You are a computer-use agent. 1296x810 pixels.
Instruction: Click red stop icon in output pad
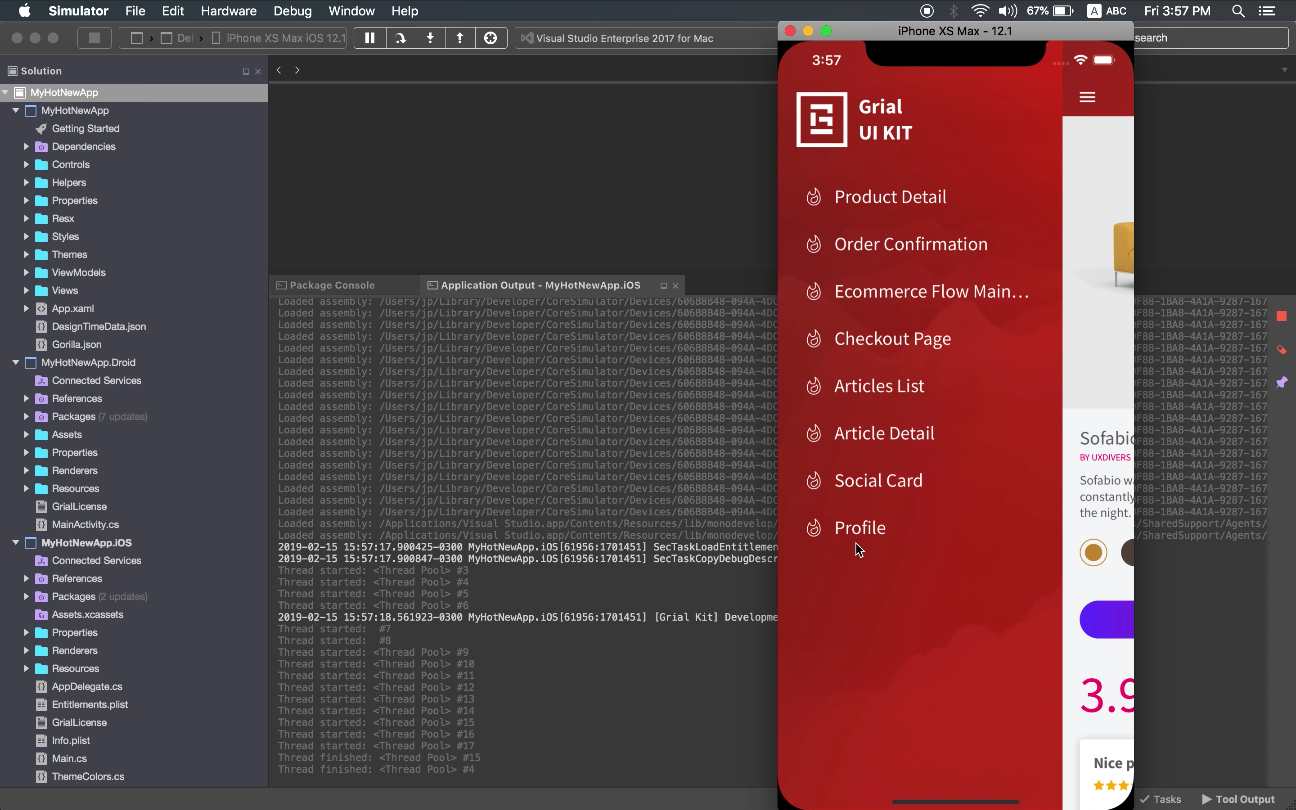click(1281, 316)
